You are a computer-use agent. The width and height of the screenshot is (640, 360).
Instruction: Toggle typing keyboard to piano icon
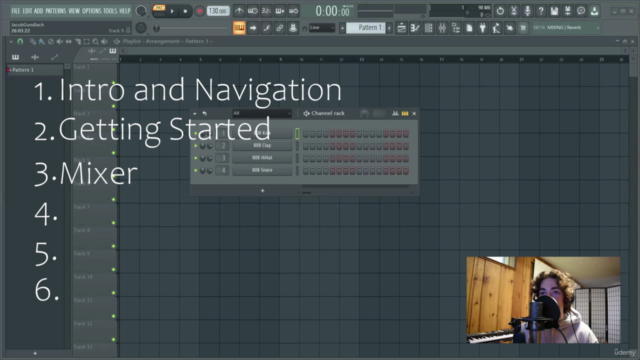click(239, 28)
